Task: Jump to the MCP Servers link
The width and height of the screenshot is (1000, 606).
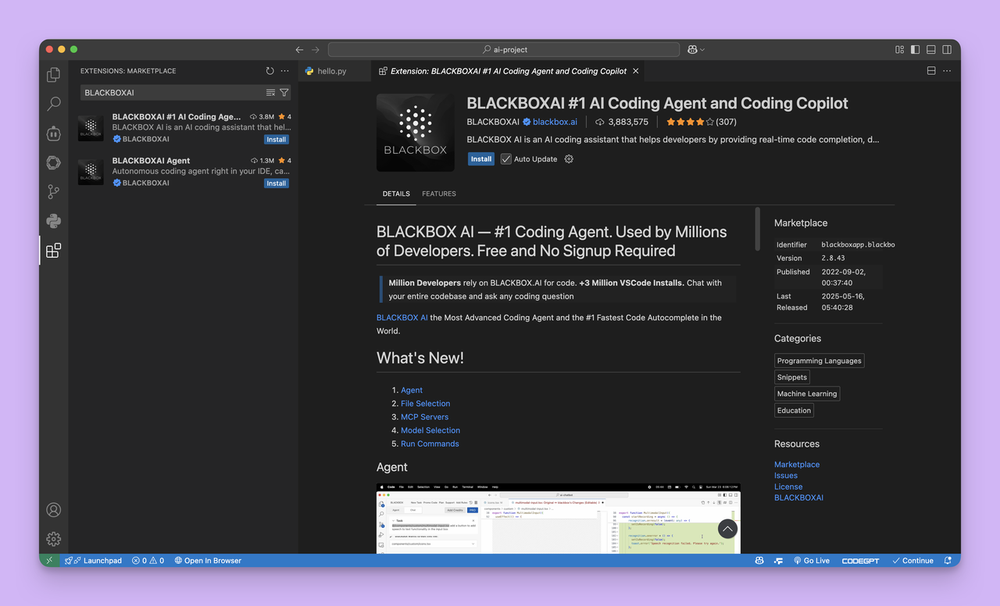Action: coord(424,417)
